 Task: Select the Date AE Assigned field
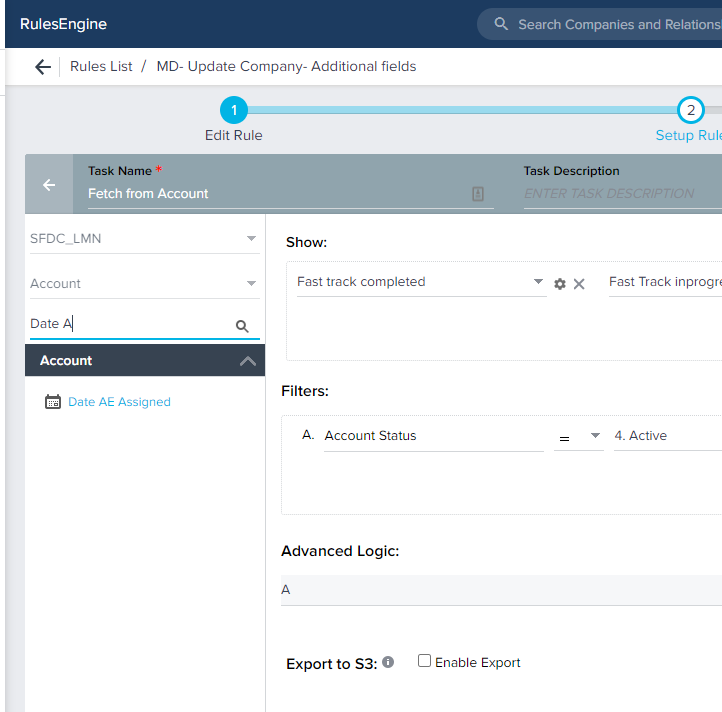pyautogui.click(x=119, y=402)
